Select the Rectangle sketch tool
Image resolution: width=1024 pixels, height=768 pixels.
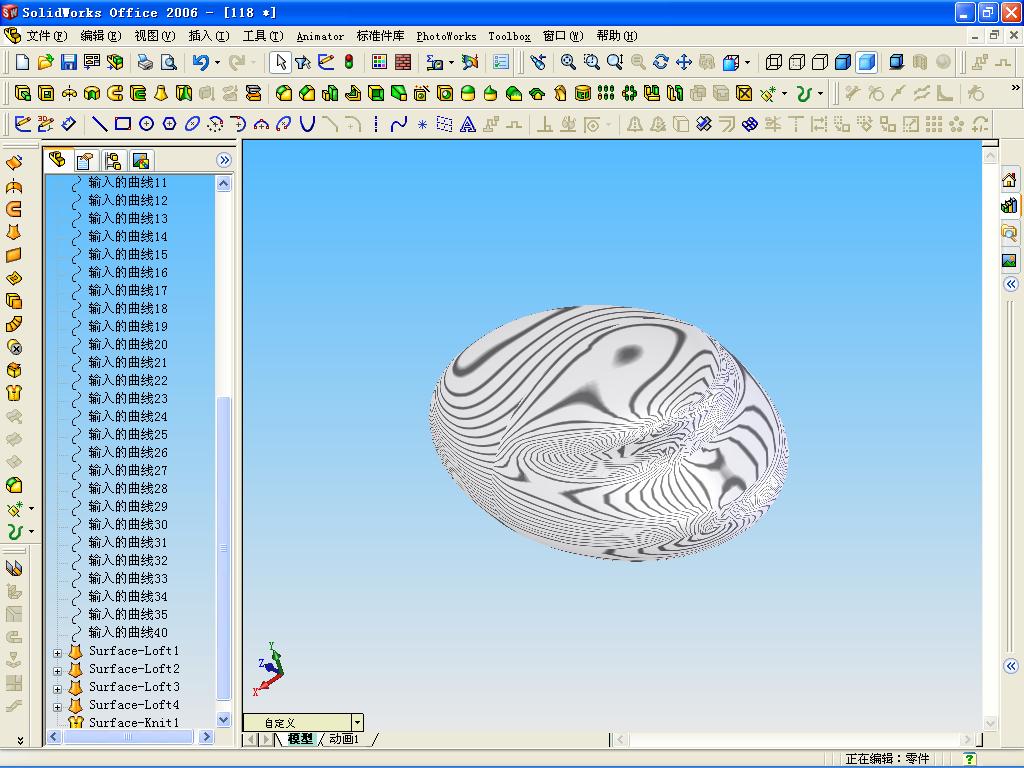click(x=123, y=123)
